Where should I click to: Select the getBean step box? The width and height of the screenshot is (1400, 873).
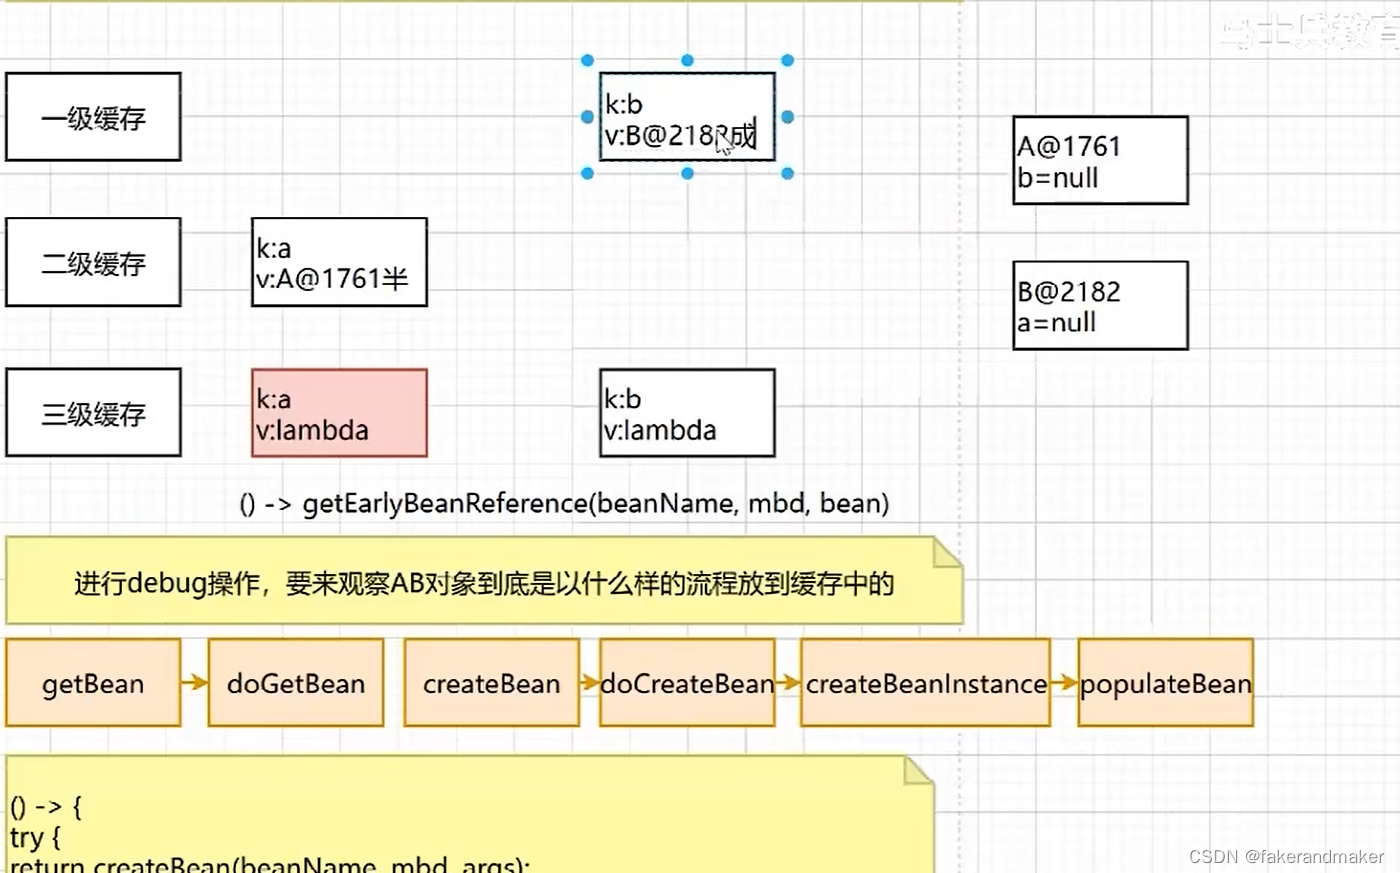point(93,683)
